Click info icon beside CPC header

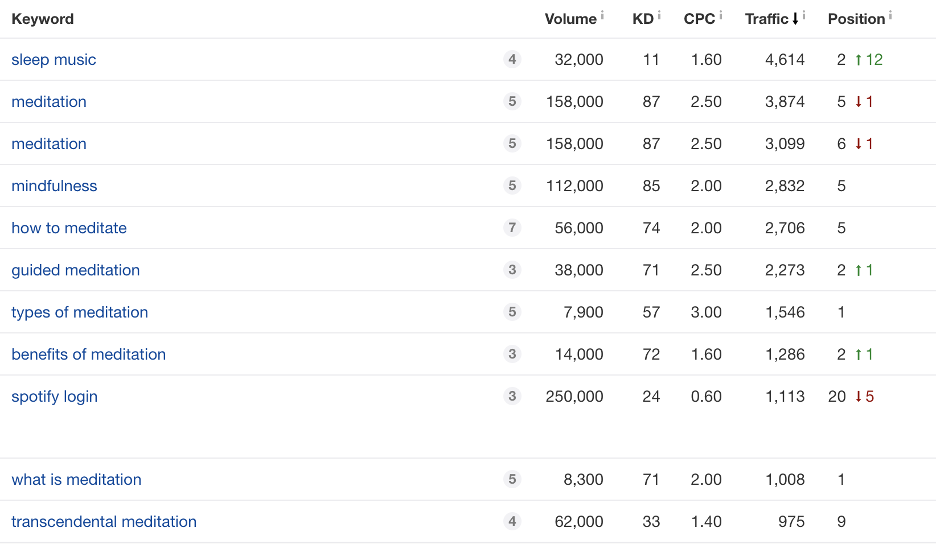[721, 16]
